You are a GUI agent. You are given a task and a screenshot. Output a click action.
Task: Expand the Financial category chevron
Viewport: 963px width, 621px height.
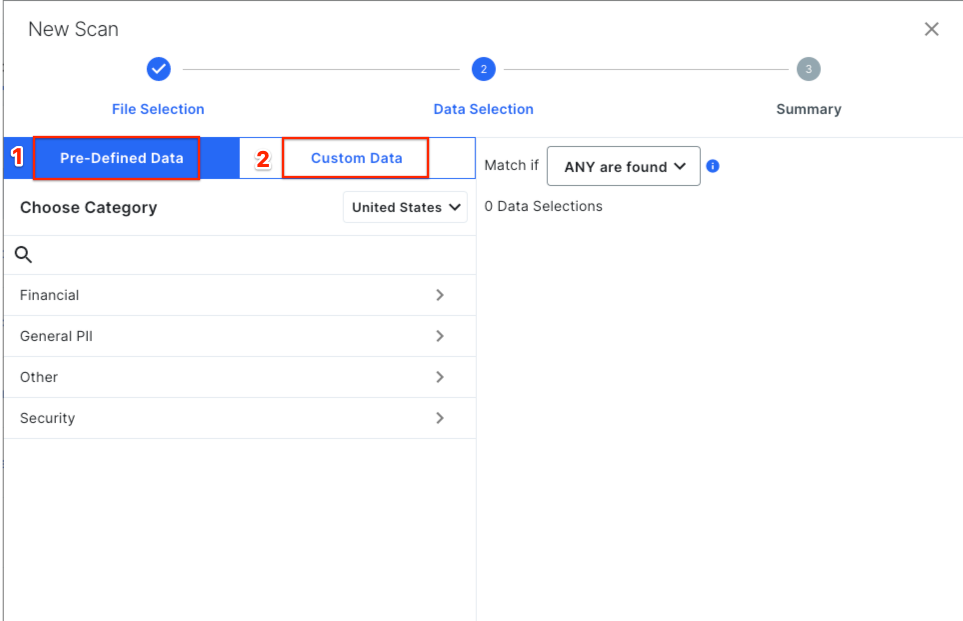(439, 295)
